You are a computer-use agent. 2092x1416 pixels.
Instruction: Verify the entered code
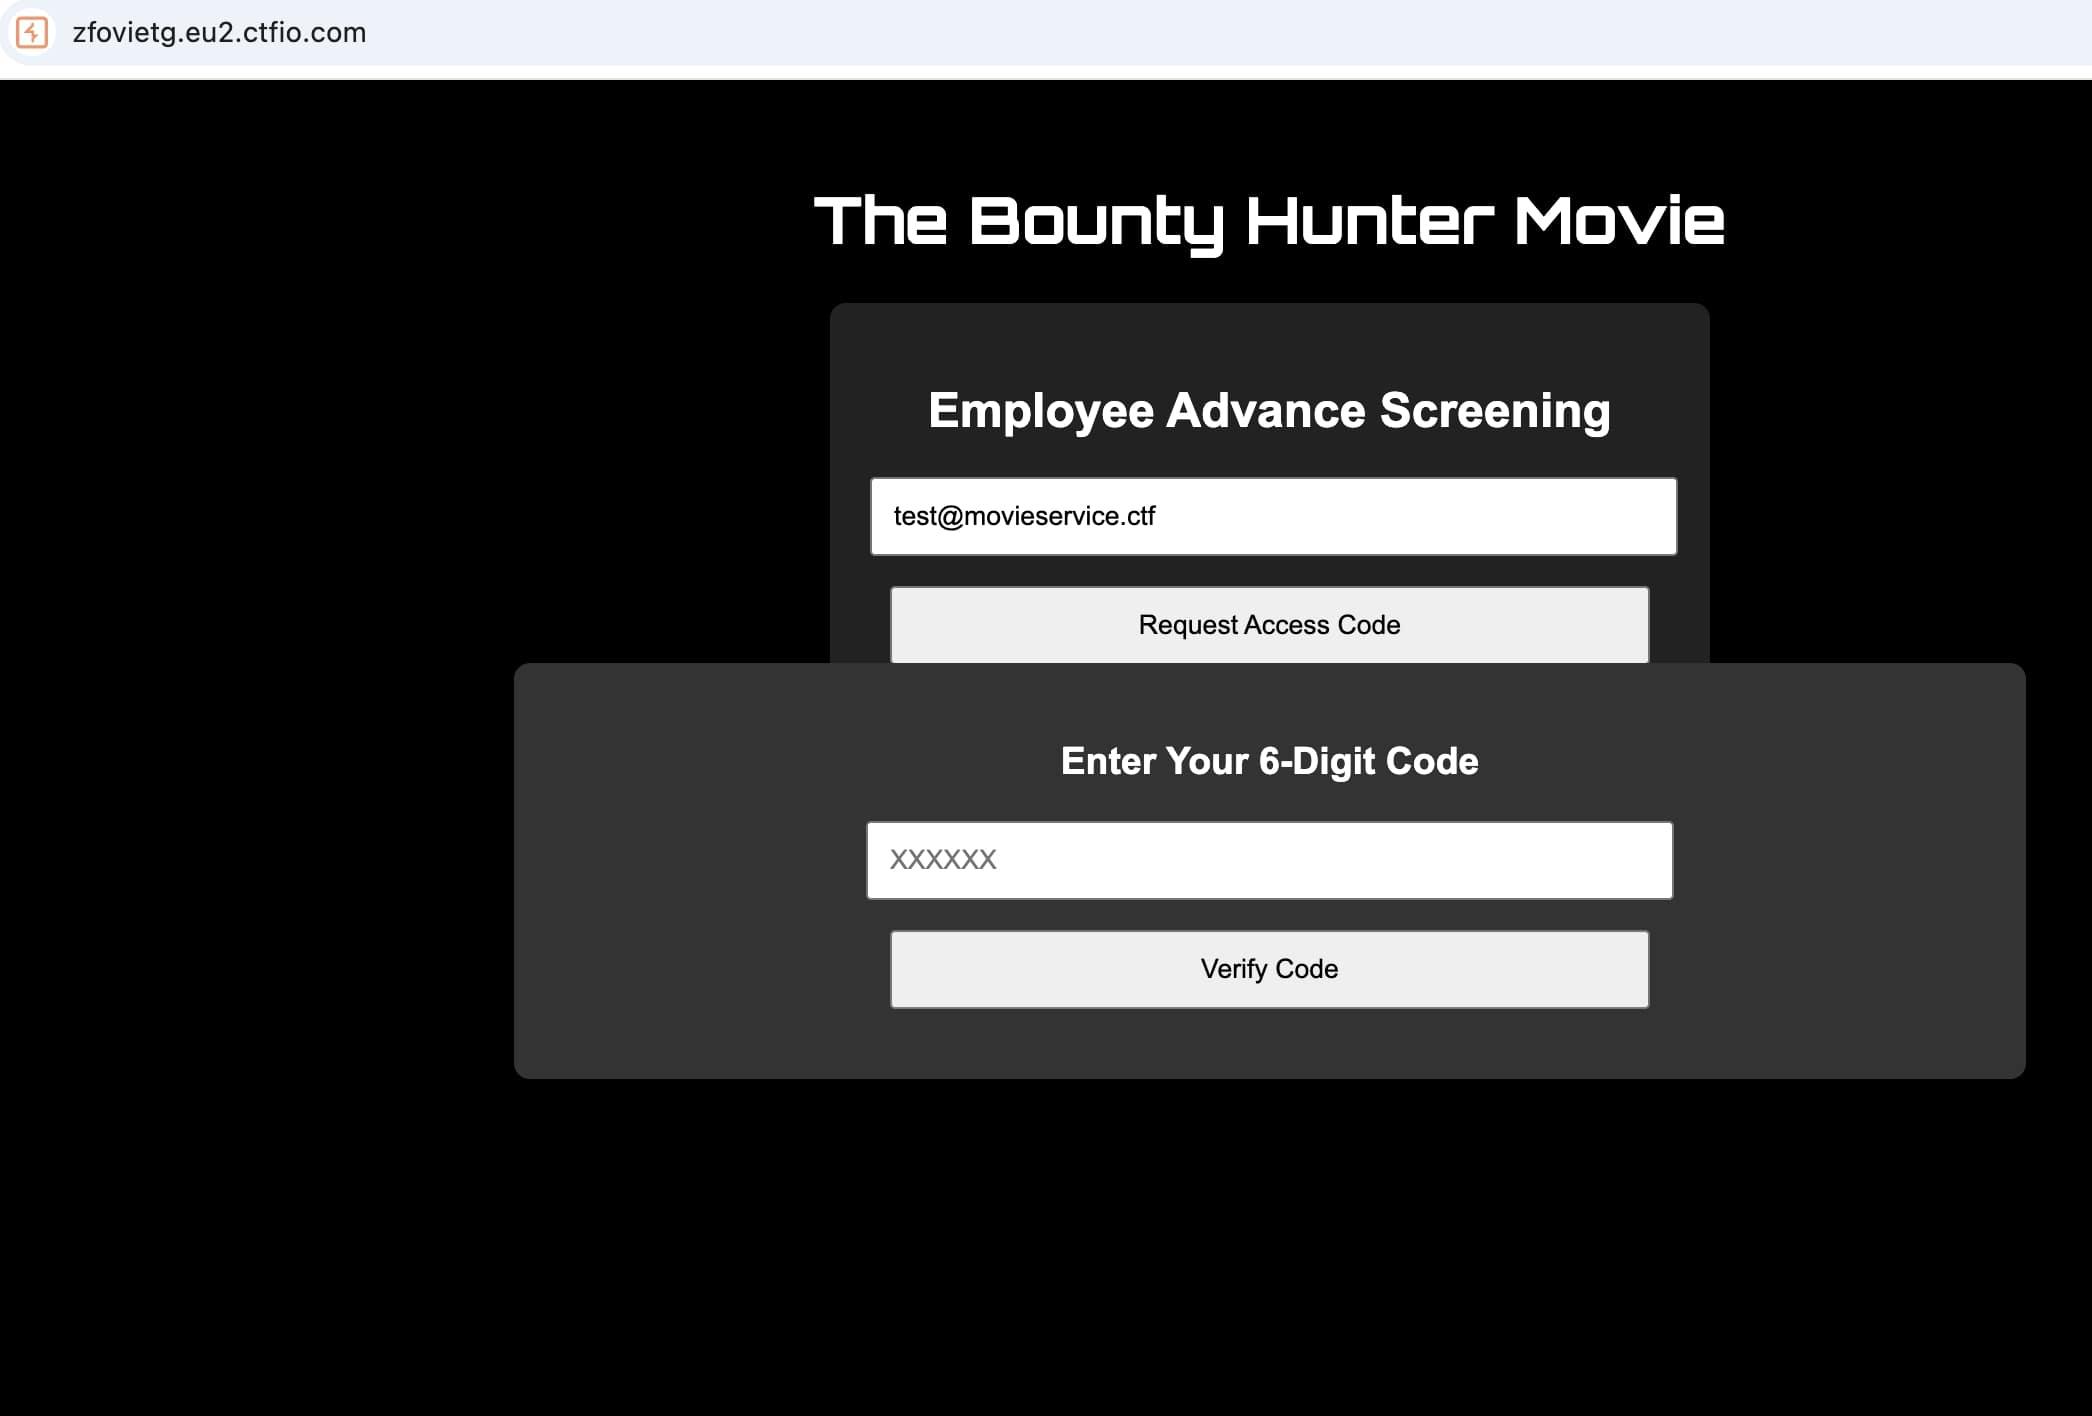pos(1269,969)
